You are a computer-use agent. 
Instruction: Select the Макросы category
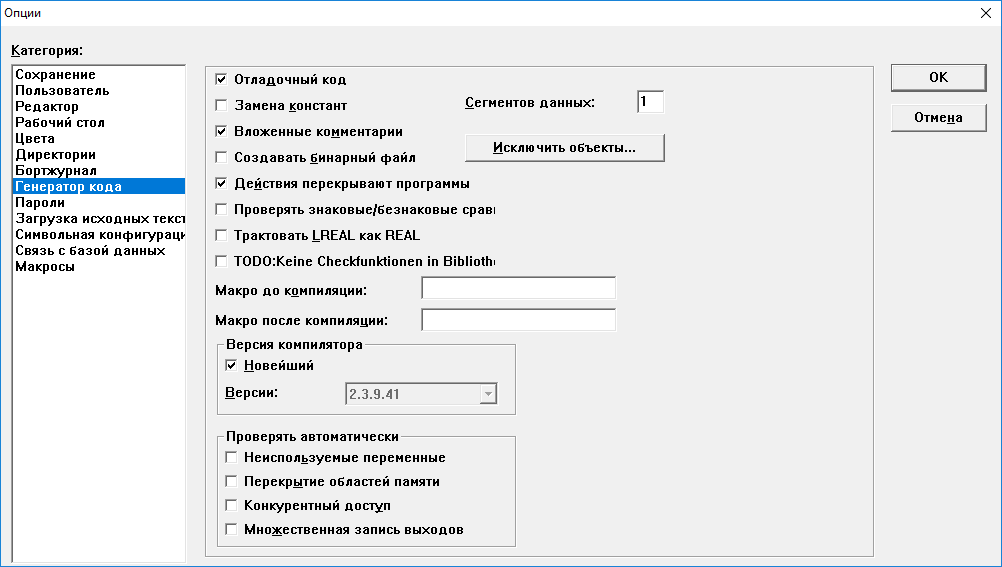[x=45, y=267]
